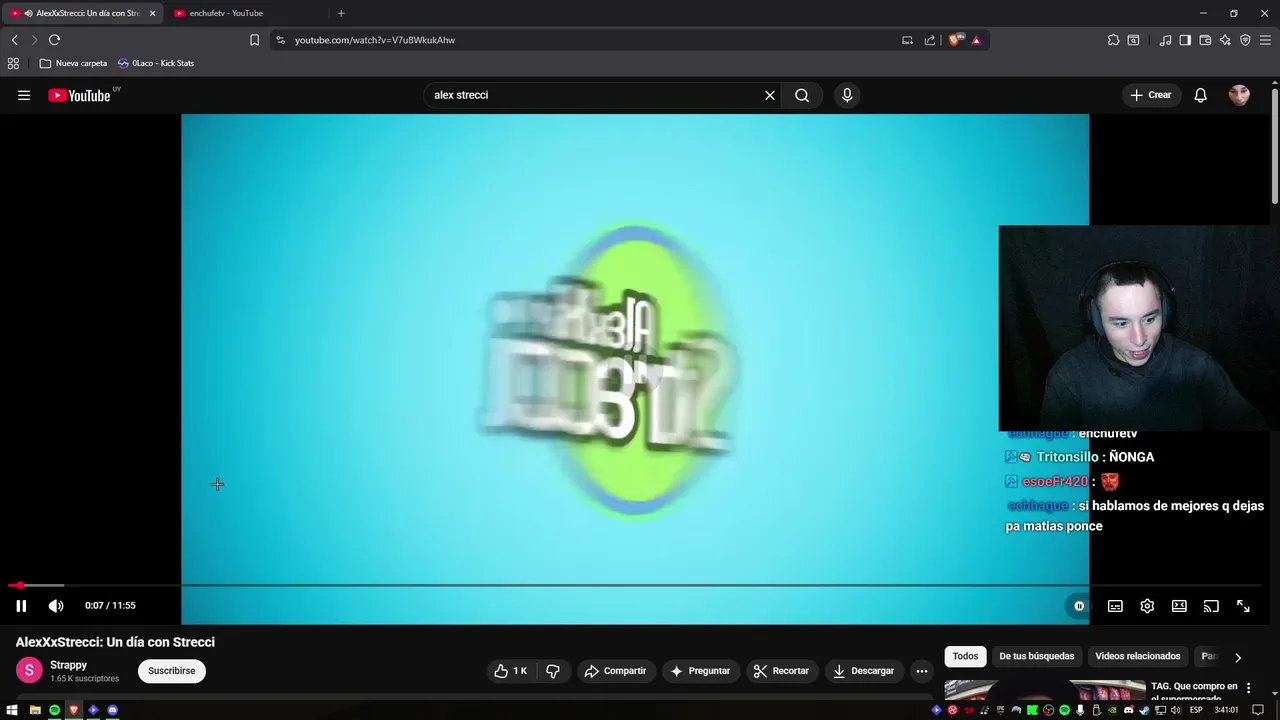Open Spotify from the taskbar

[x=54, y=710]
